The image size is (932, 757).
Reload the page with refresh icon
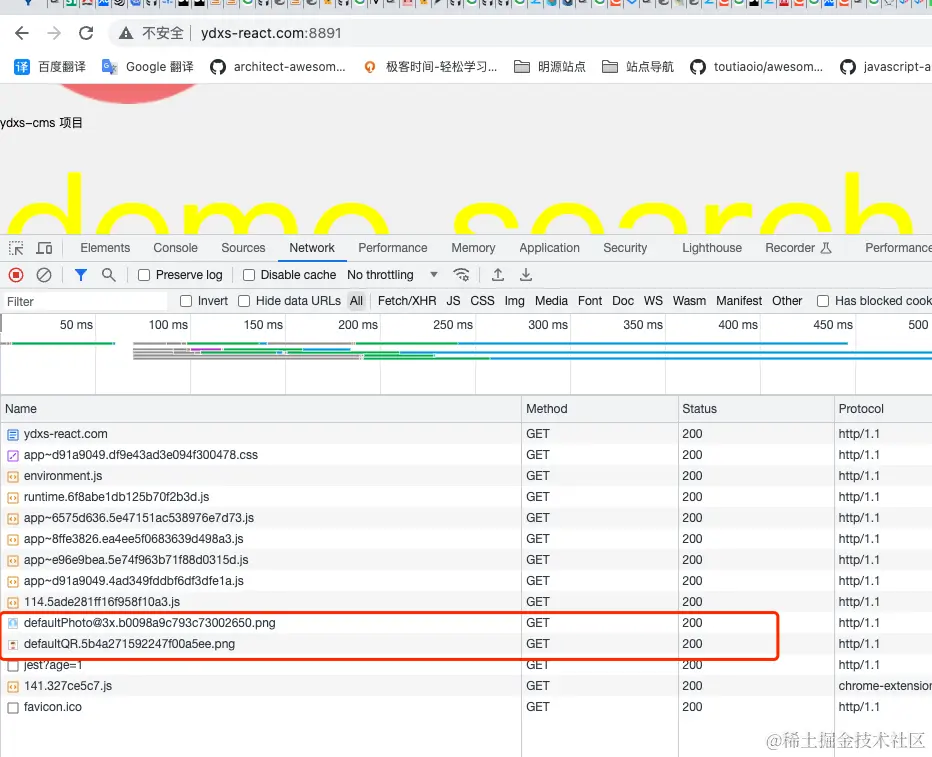(x=86, y=33)
